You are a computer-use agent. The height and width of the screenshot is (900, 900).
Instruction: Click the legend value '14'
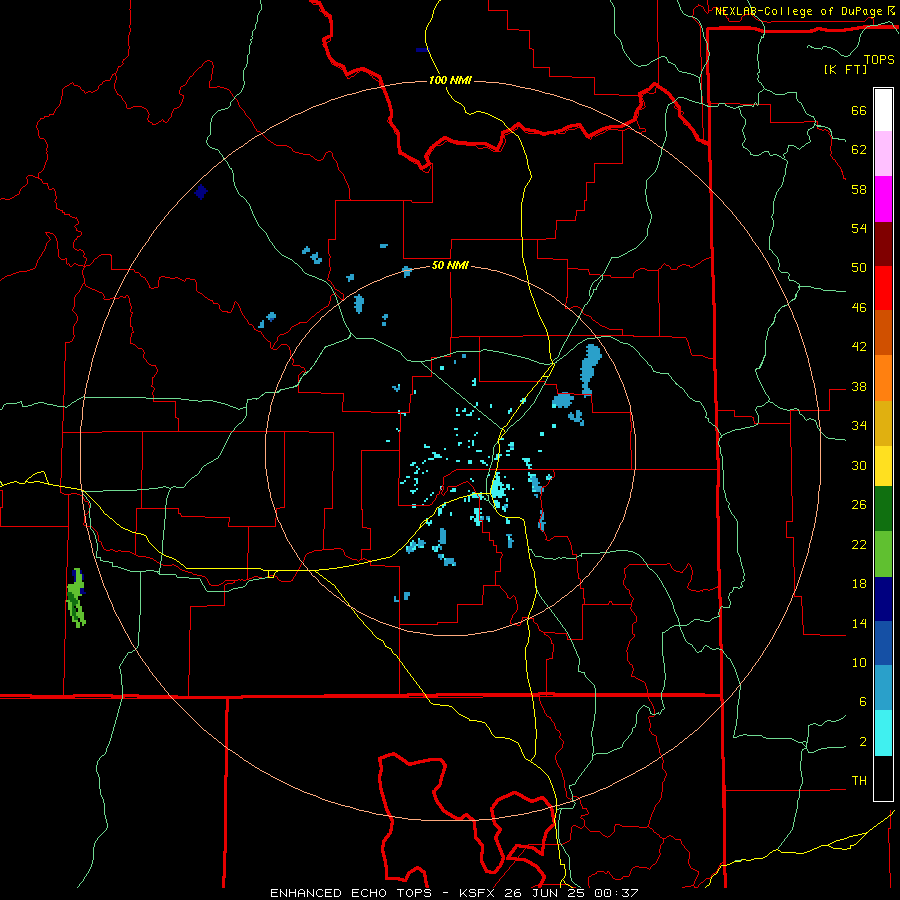point(859,623)
